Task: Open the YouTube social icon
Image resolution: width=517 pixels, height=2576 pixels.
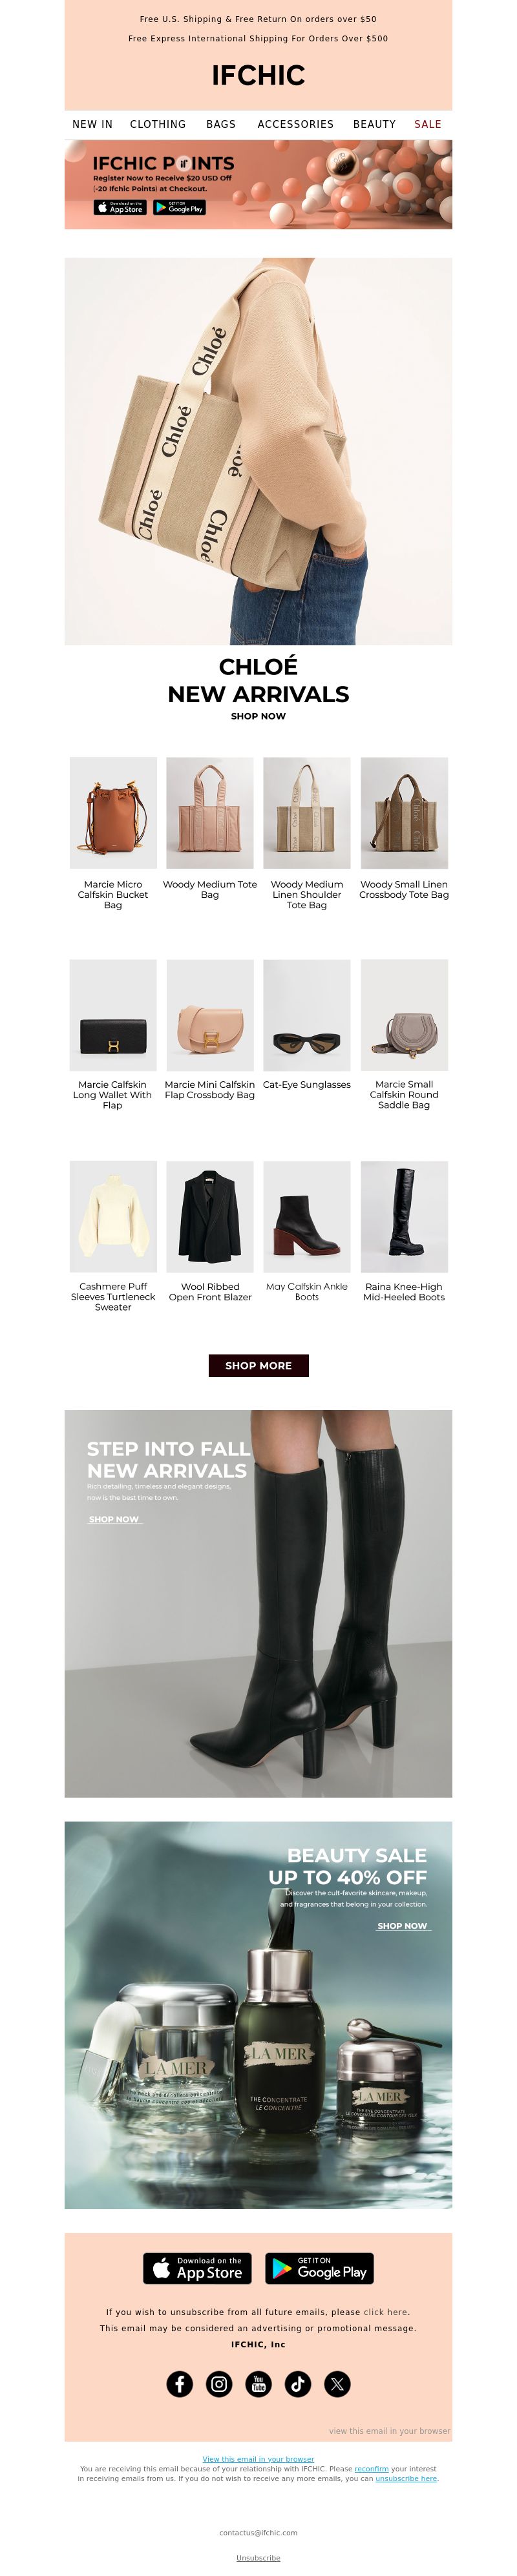Action: click(x=258, y=2383)
